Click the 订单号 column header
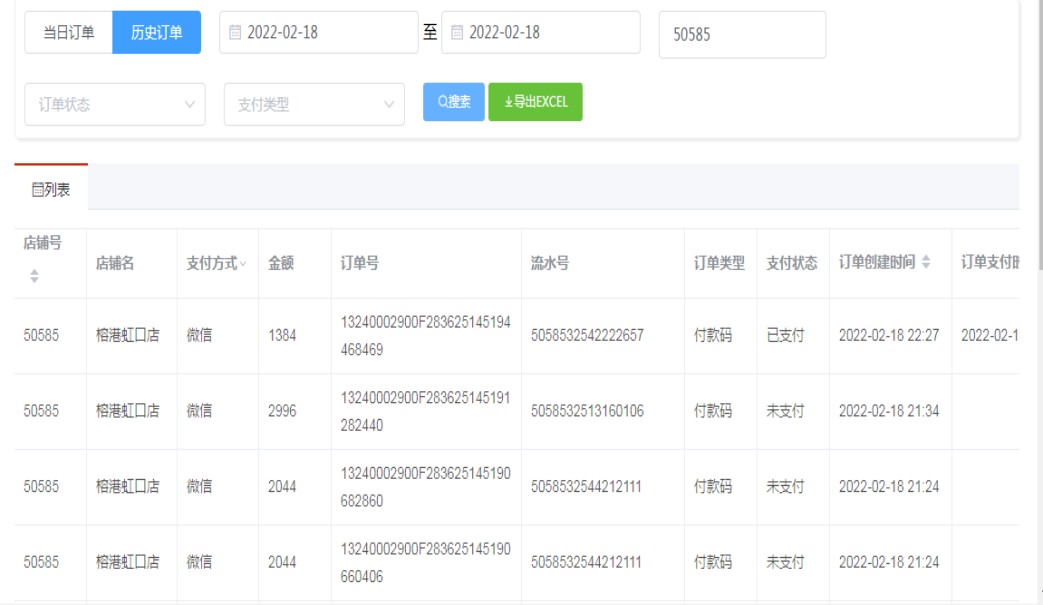 click(x=359, y=263)
